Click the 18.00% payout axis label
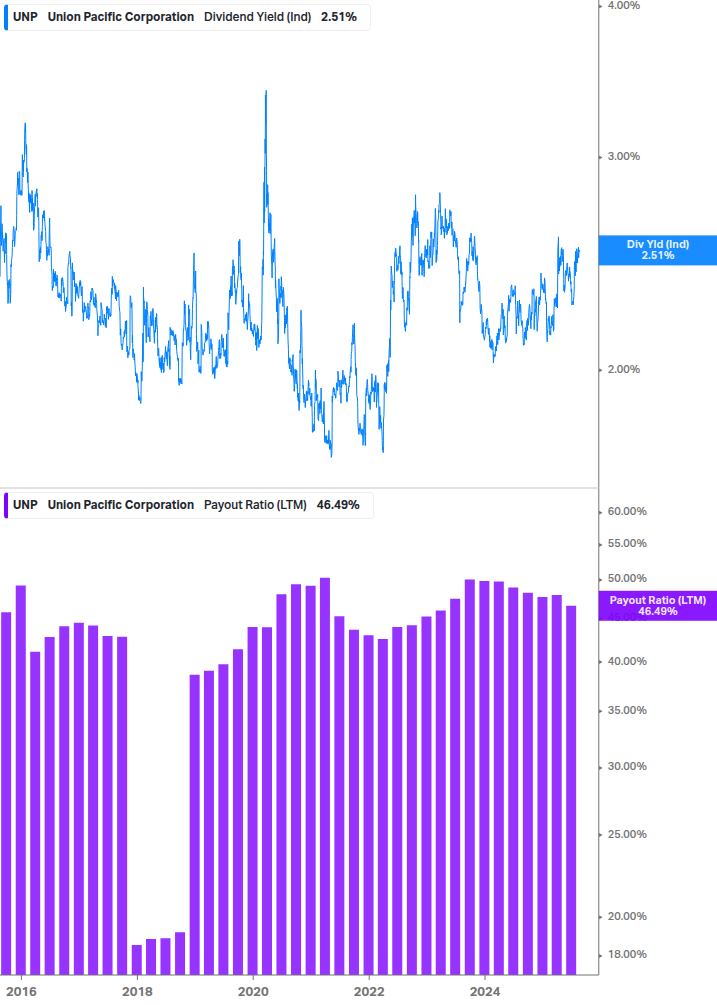 click(627, 954)
